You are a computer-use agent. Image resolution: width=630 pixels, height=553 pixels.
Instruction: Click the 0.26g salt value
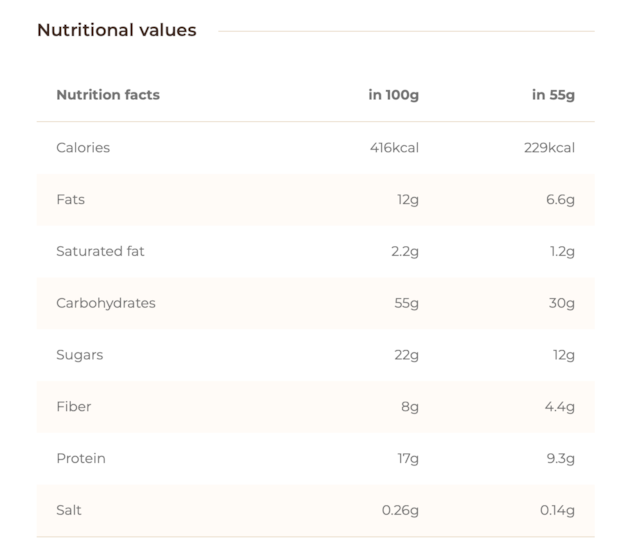[x=400, y=511]
